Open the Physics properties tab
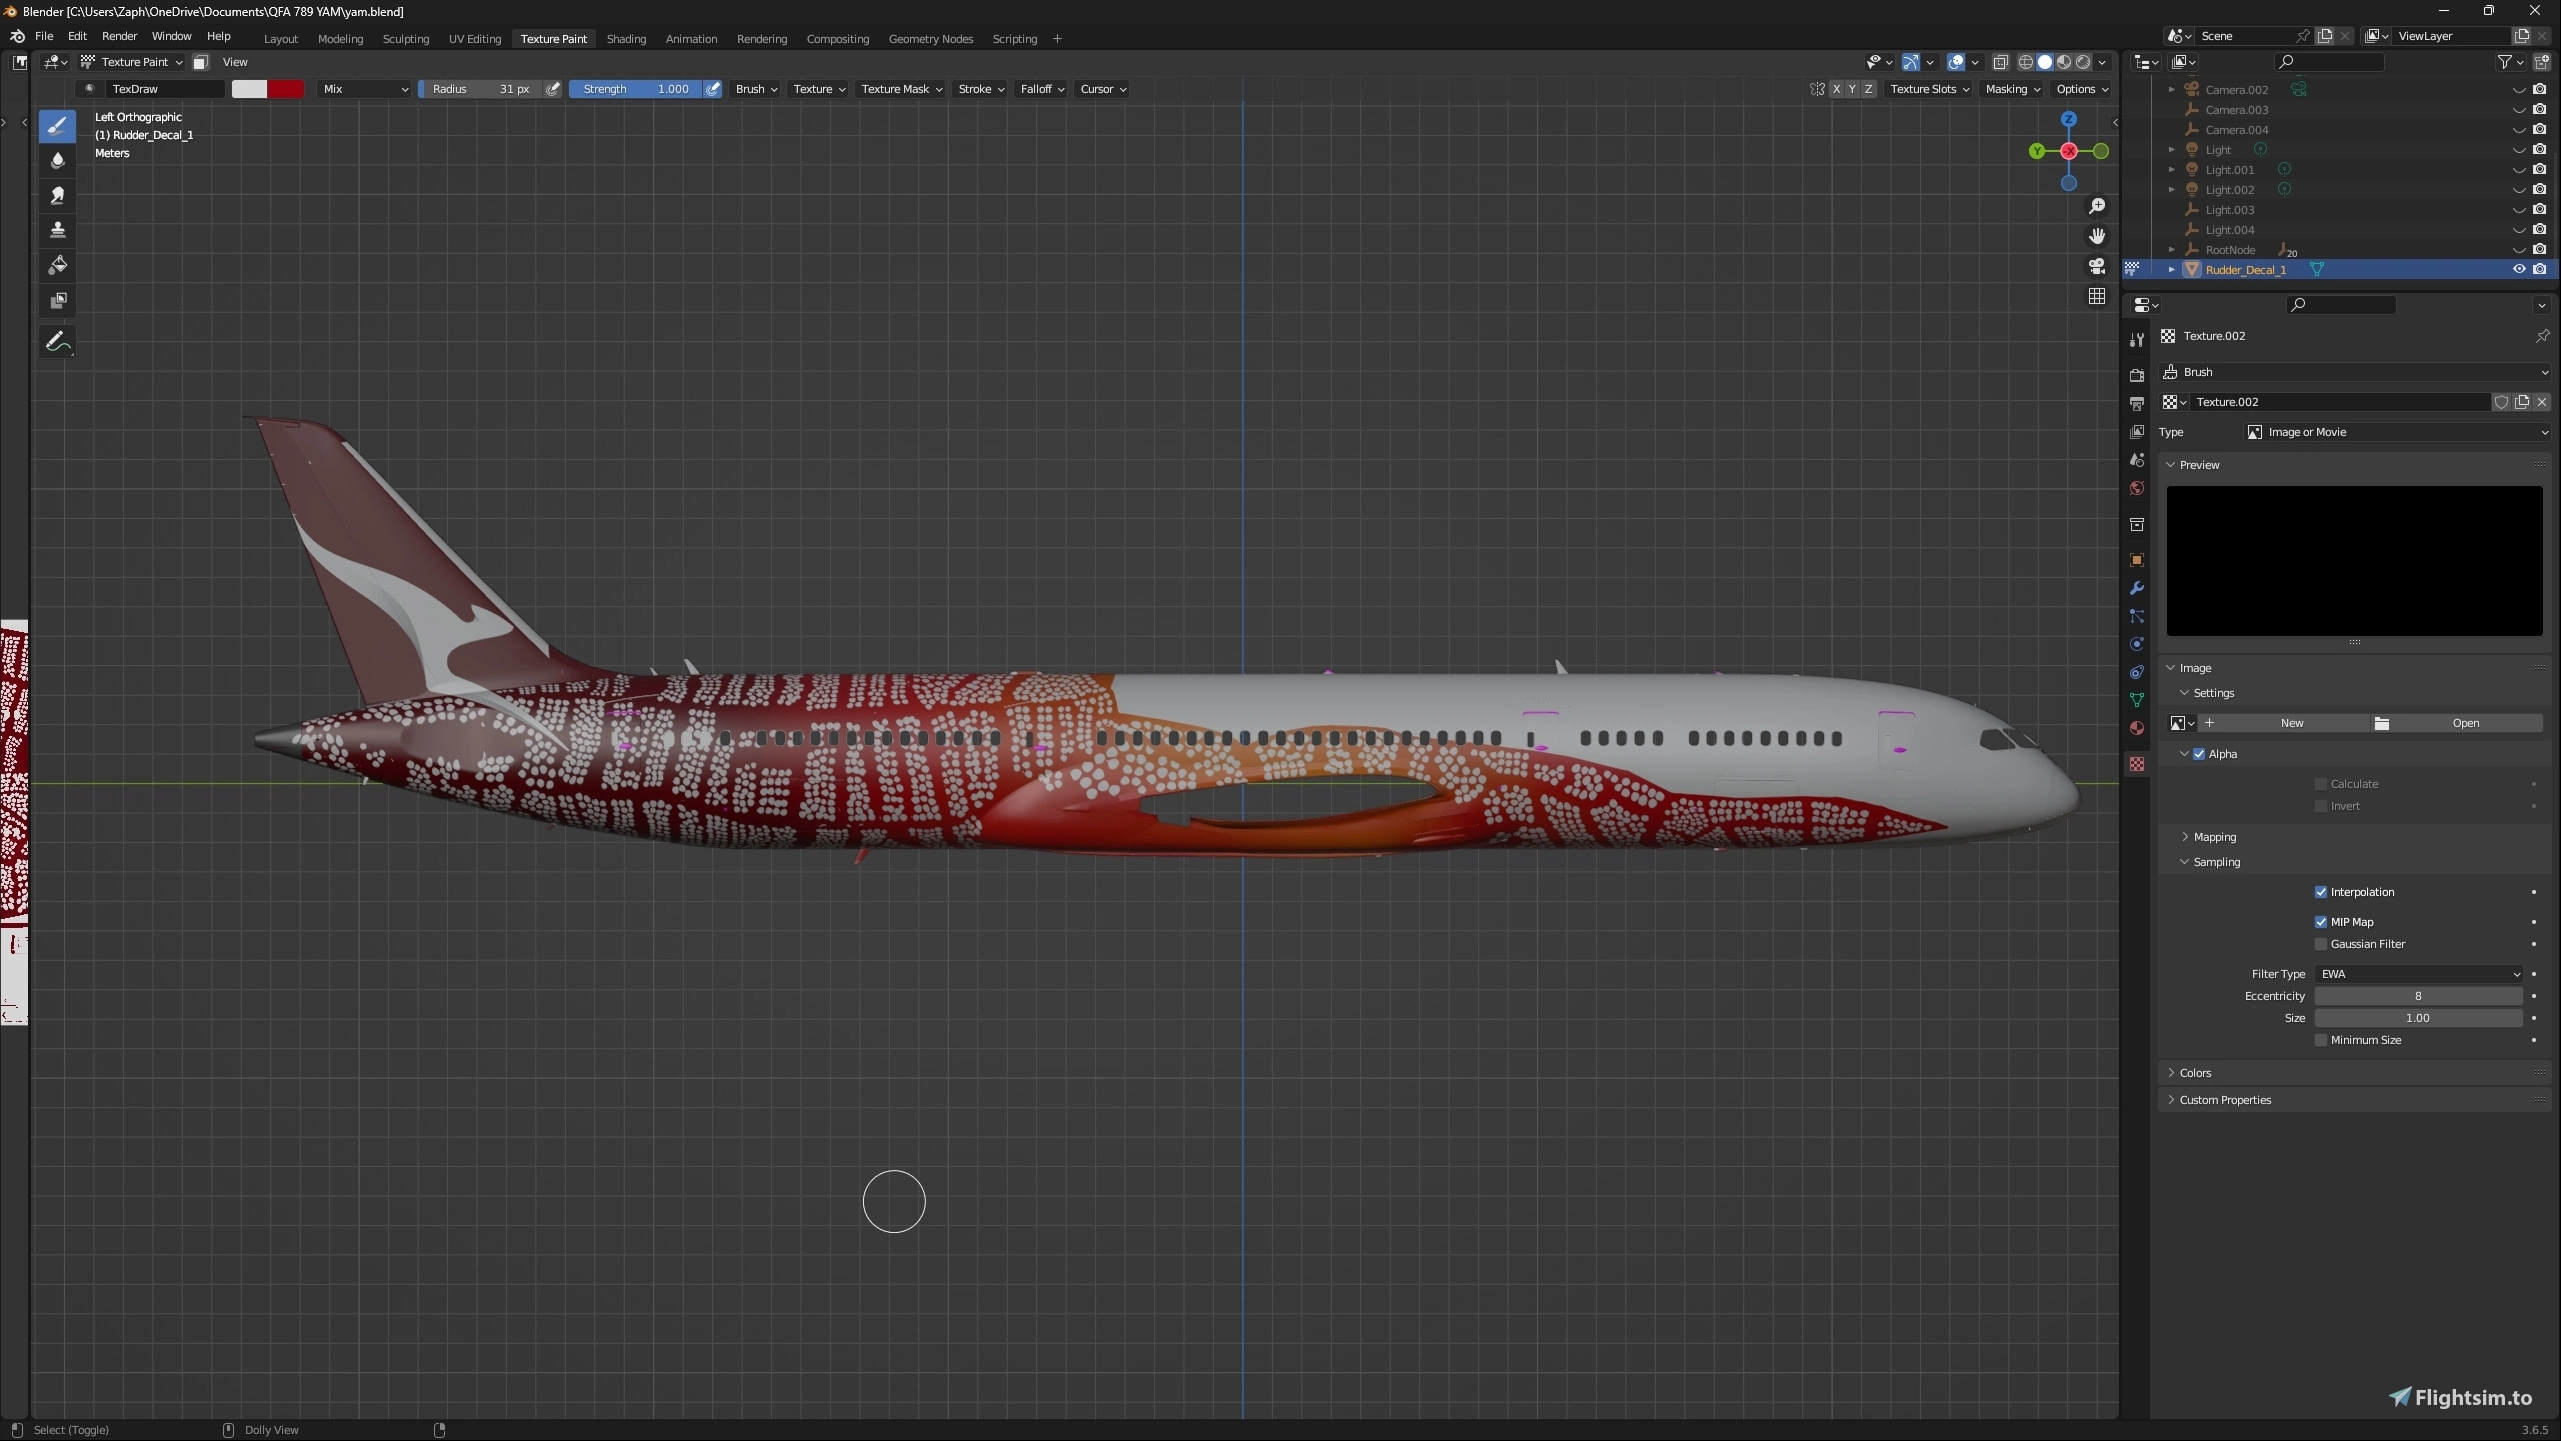Screen dimensions: 2561x1441 (x=2136, y=644)
